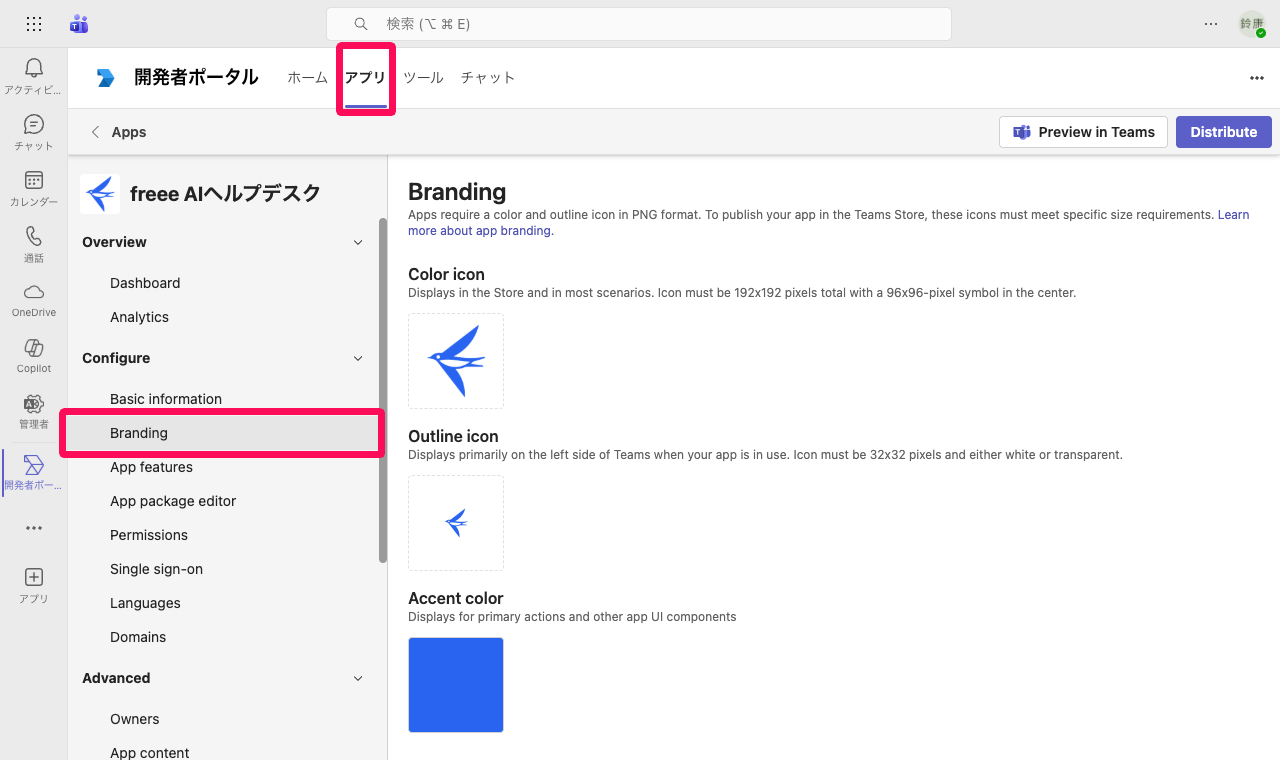1280x760 pixels.
Task: Open Calendar (カレンダー) in left rail
Action: pos(33,187)
